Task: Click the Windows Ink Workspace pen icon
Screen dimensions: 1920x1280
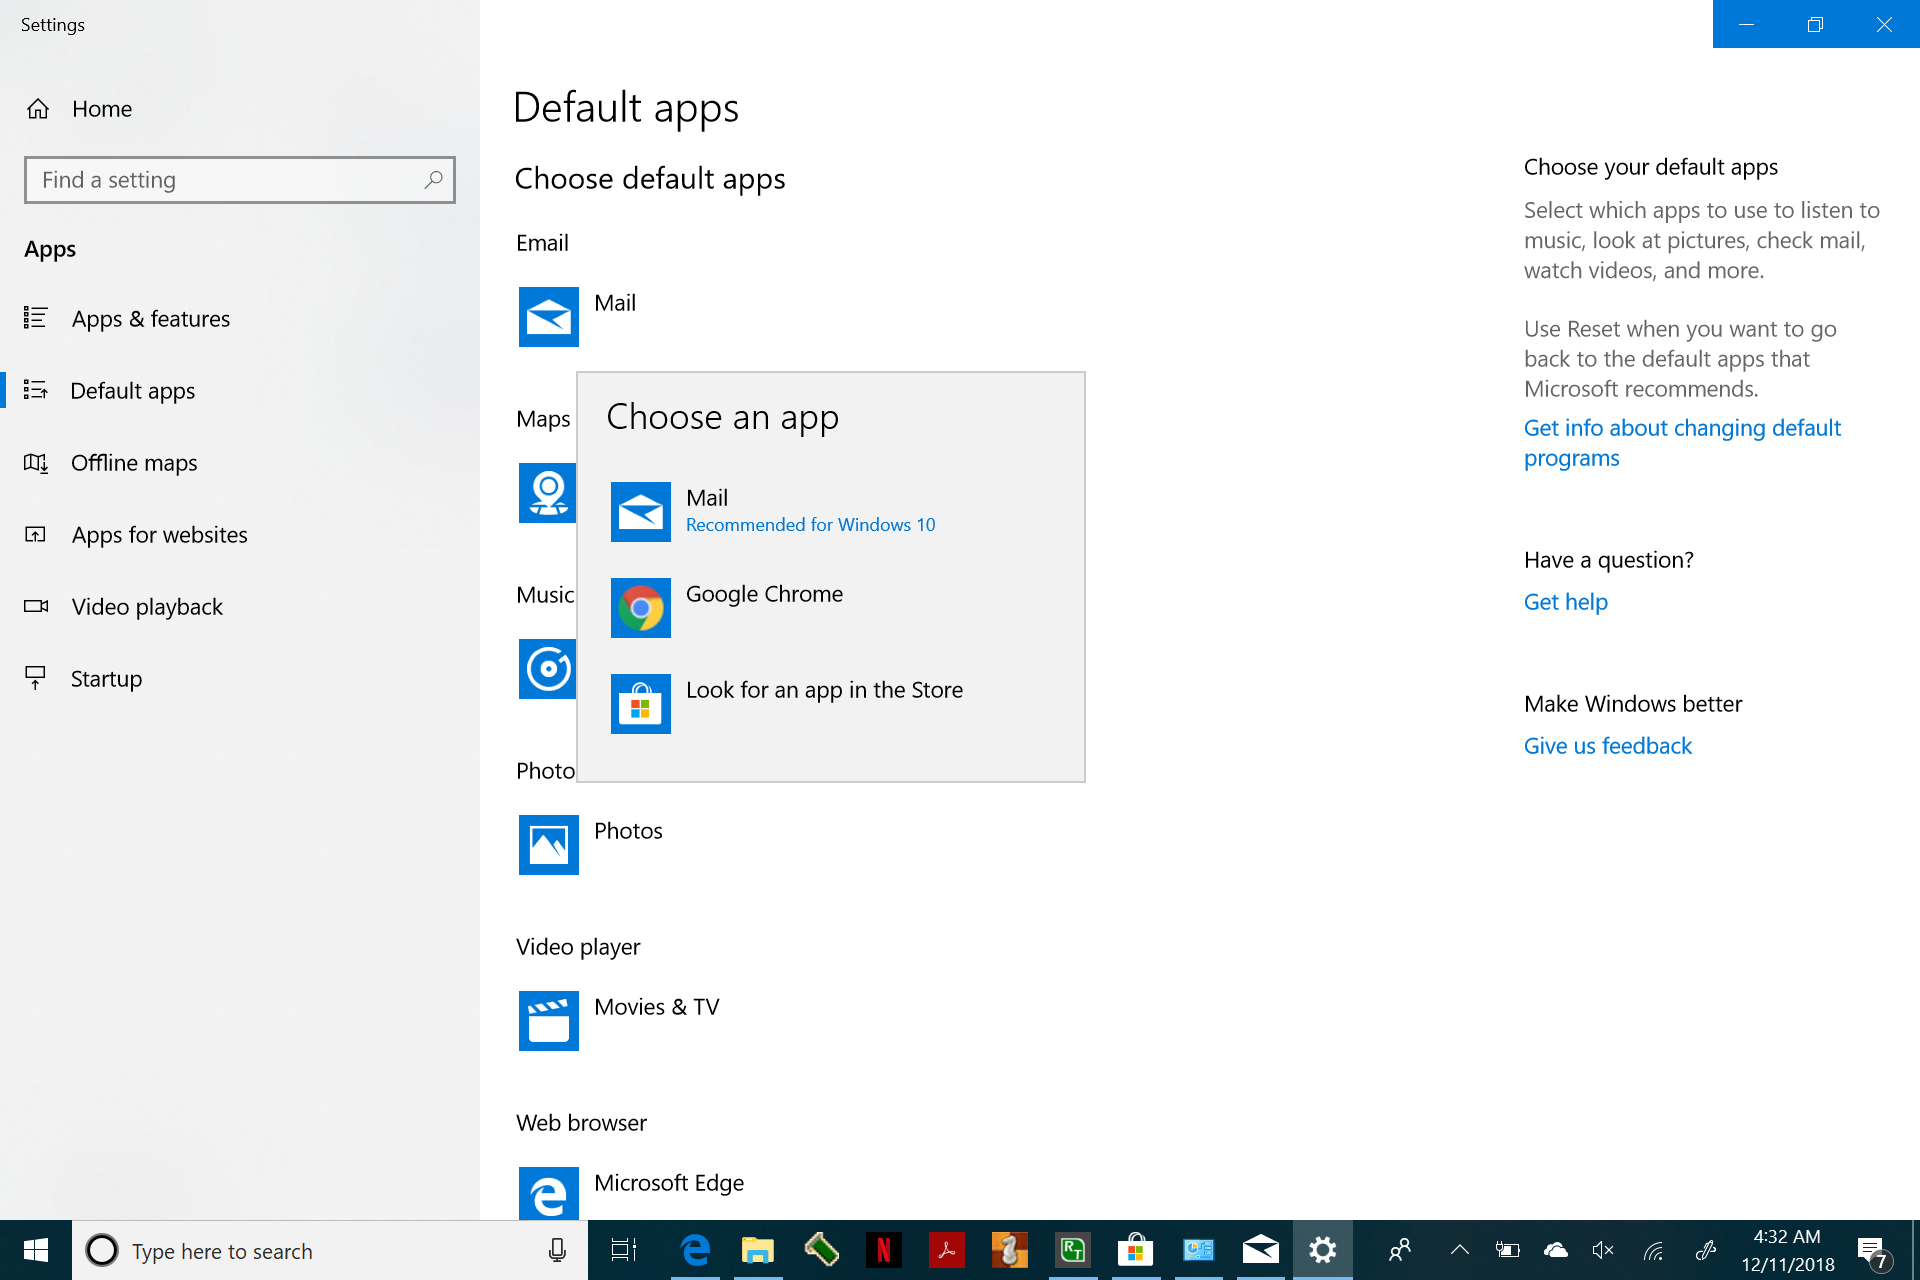Action: [1706, 1250]
